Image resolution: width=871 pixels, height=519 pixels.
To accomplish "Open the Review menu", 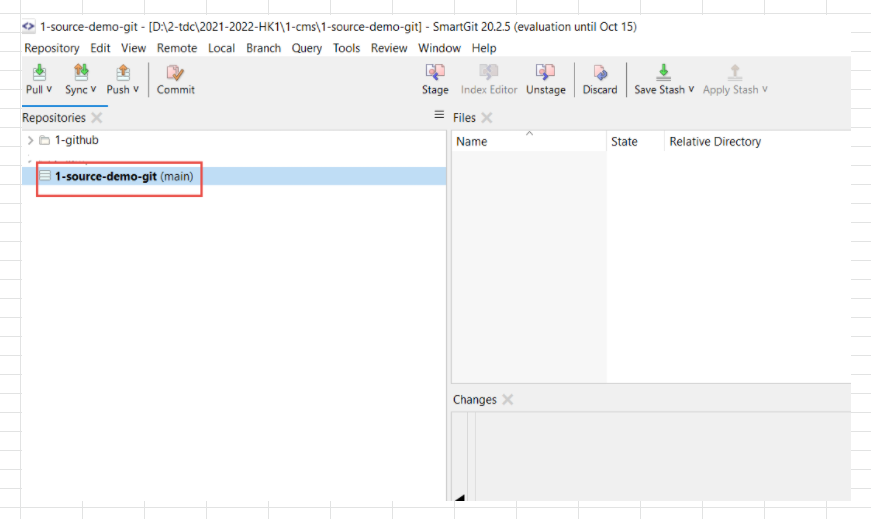I will [389, 48].
